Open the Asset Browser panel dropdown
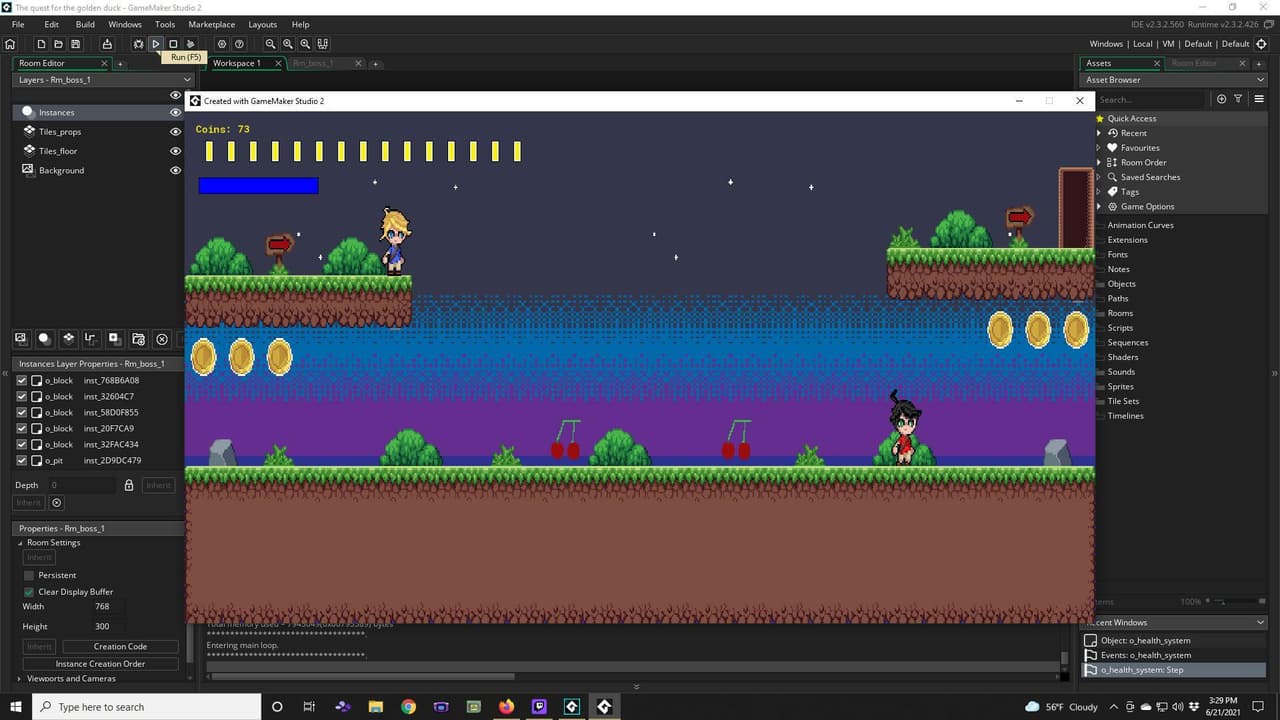Image resolution: width=1280 pixels, height=720 pixels. pyautogui.click(x=1260, y=80)
